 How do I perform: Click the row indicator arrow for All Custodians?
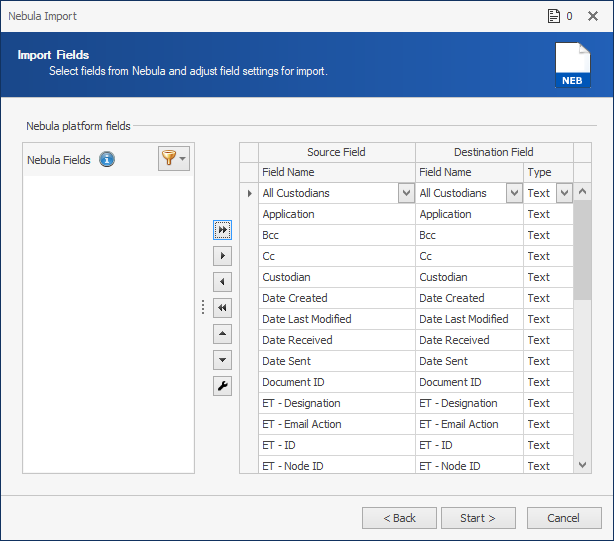249,193
